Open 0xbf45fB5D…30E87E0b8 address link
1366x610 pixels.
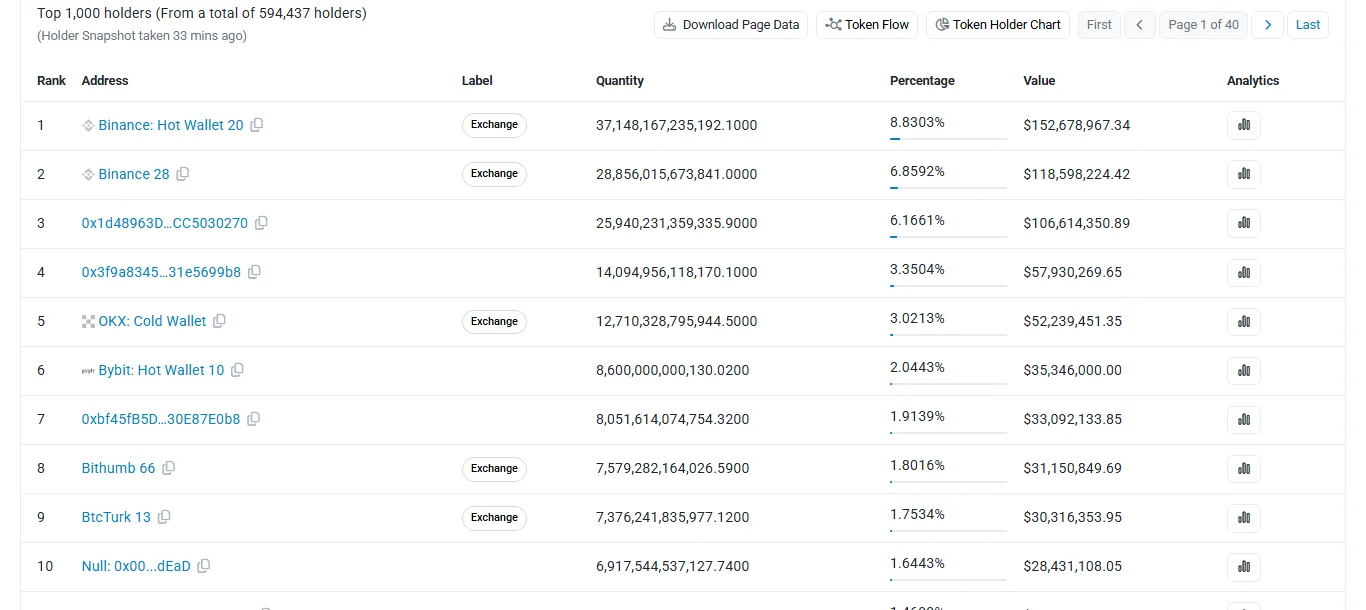coord(161,419)
